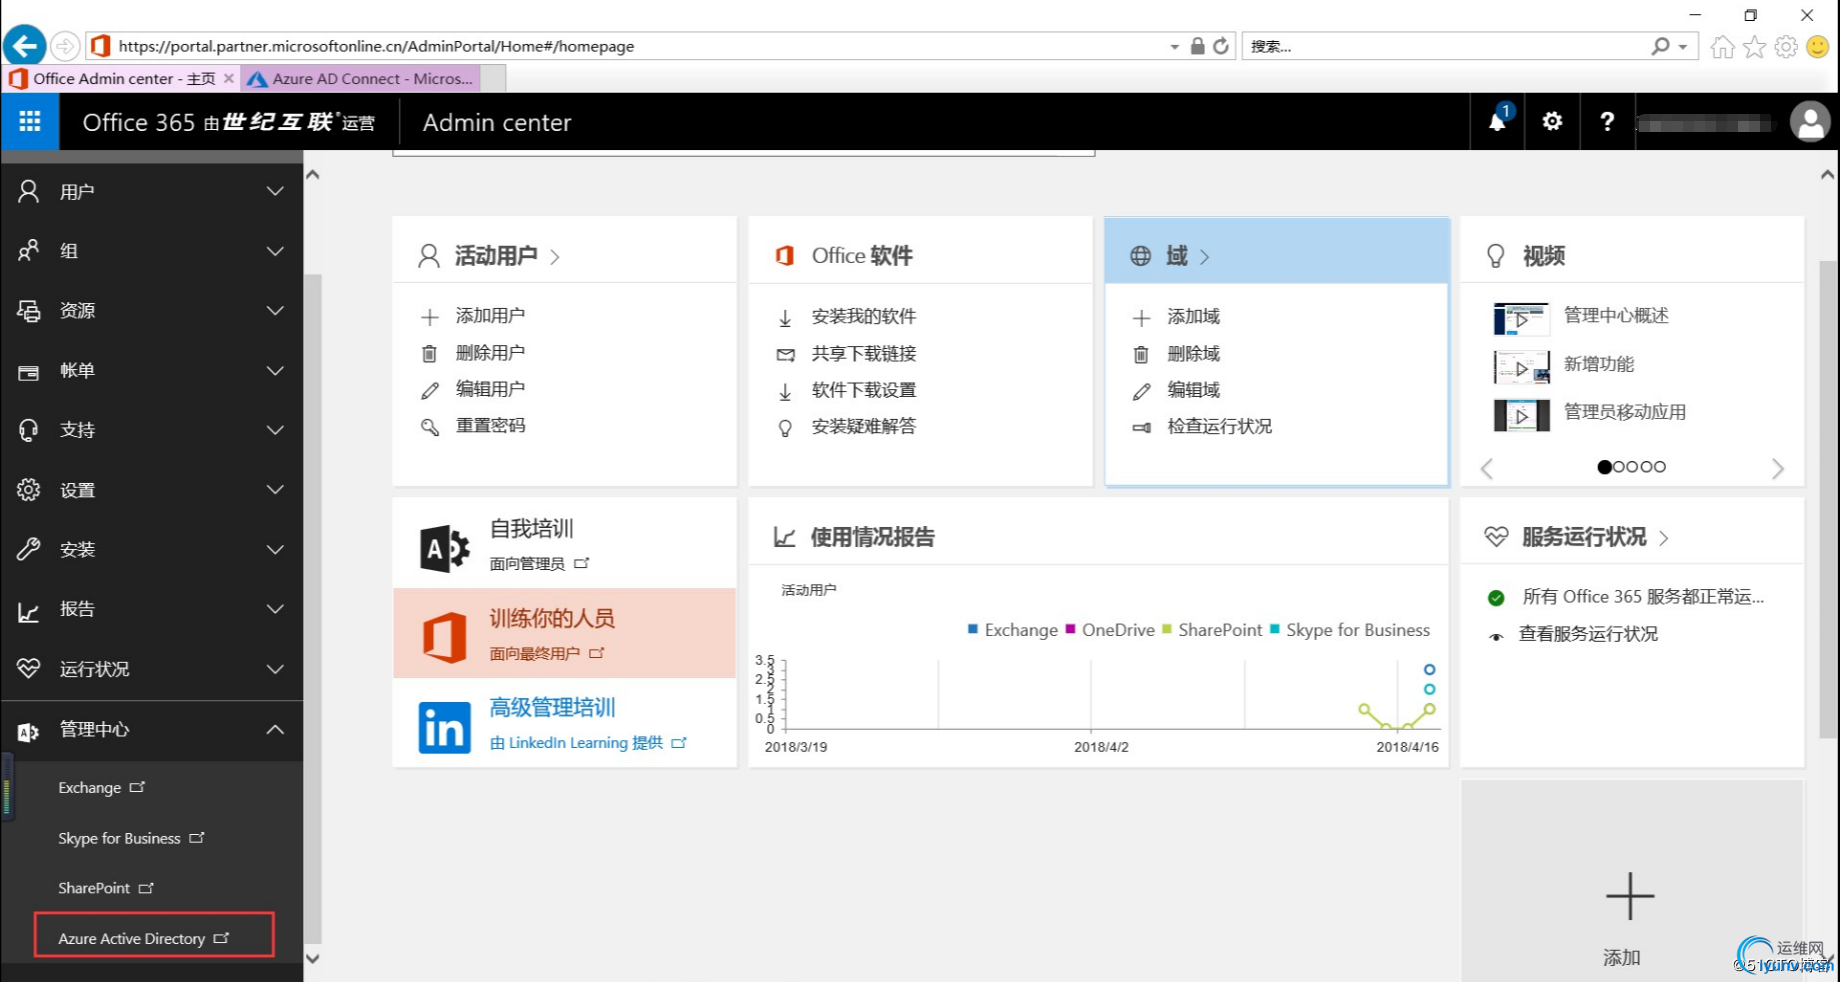The height and width of the screenshot is (982, 1840).
Task: Expand the 用户 menu chevron
Action: pos(275,191)
